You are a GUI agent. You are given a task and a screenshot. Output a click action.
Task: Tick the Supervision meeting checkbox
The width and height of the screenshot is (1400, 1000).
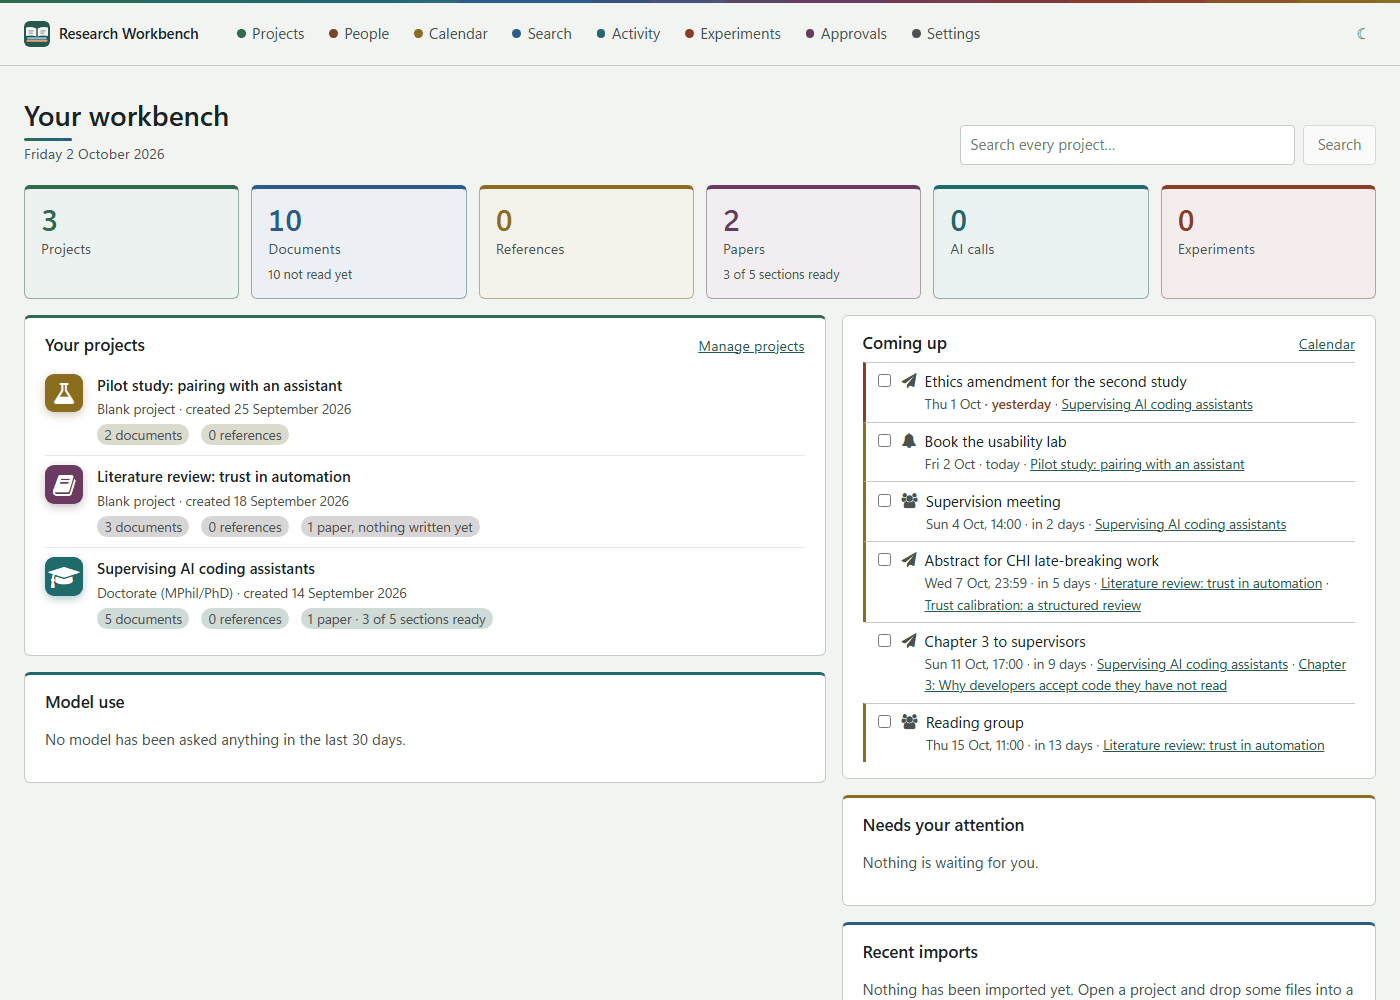(x=885, y=501)
